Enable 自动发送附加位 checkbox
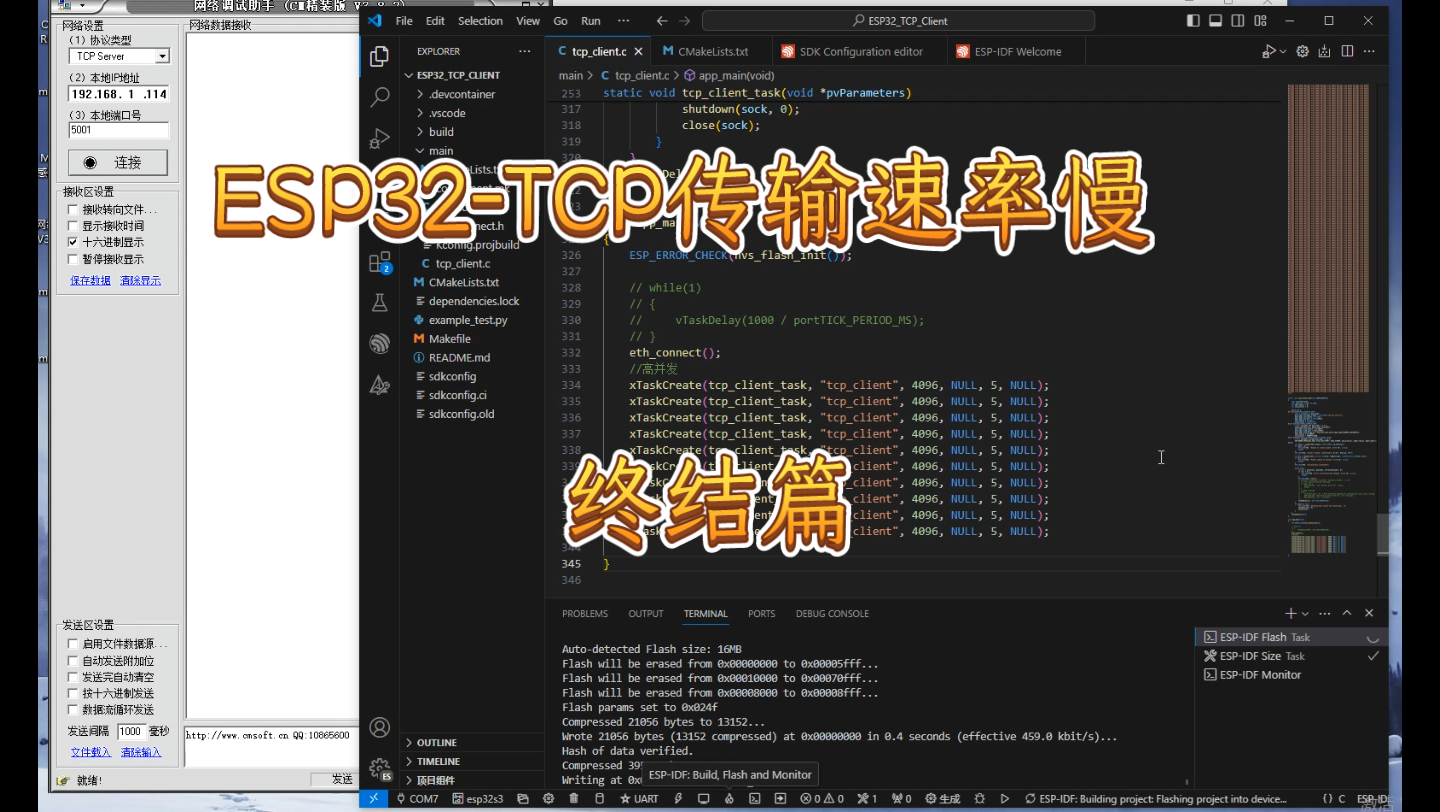 coord(72,661)
